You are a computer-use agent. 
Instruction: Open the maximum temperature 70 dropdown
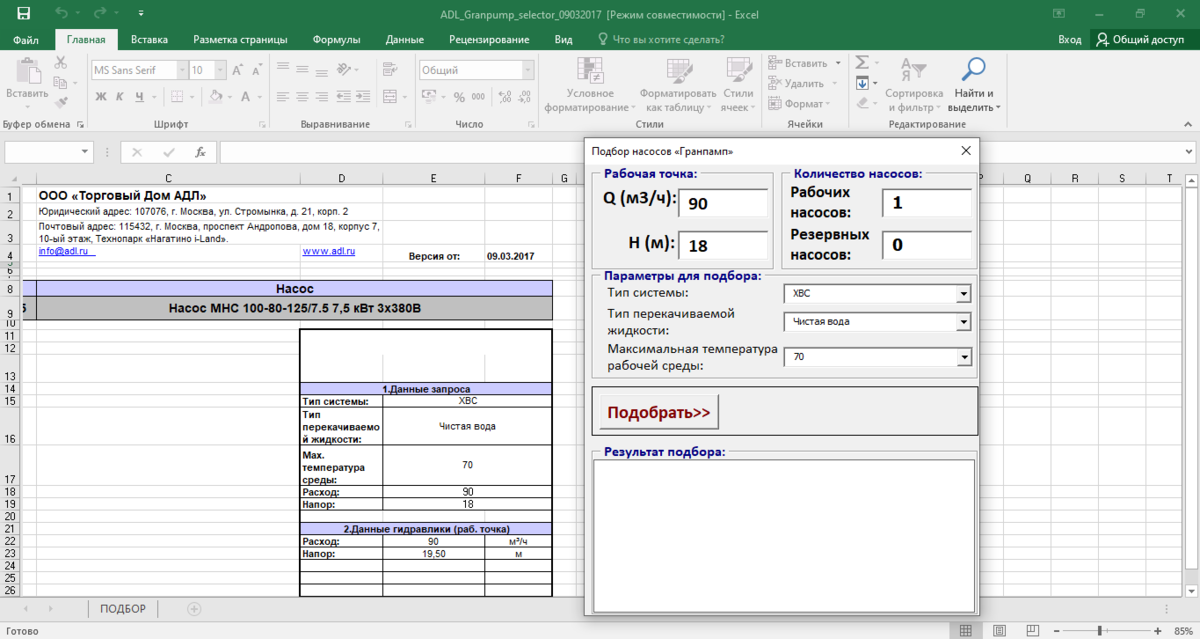pyautogui.click(x=963, y=356)
